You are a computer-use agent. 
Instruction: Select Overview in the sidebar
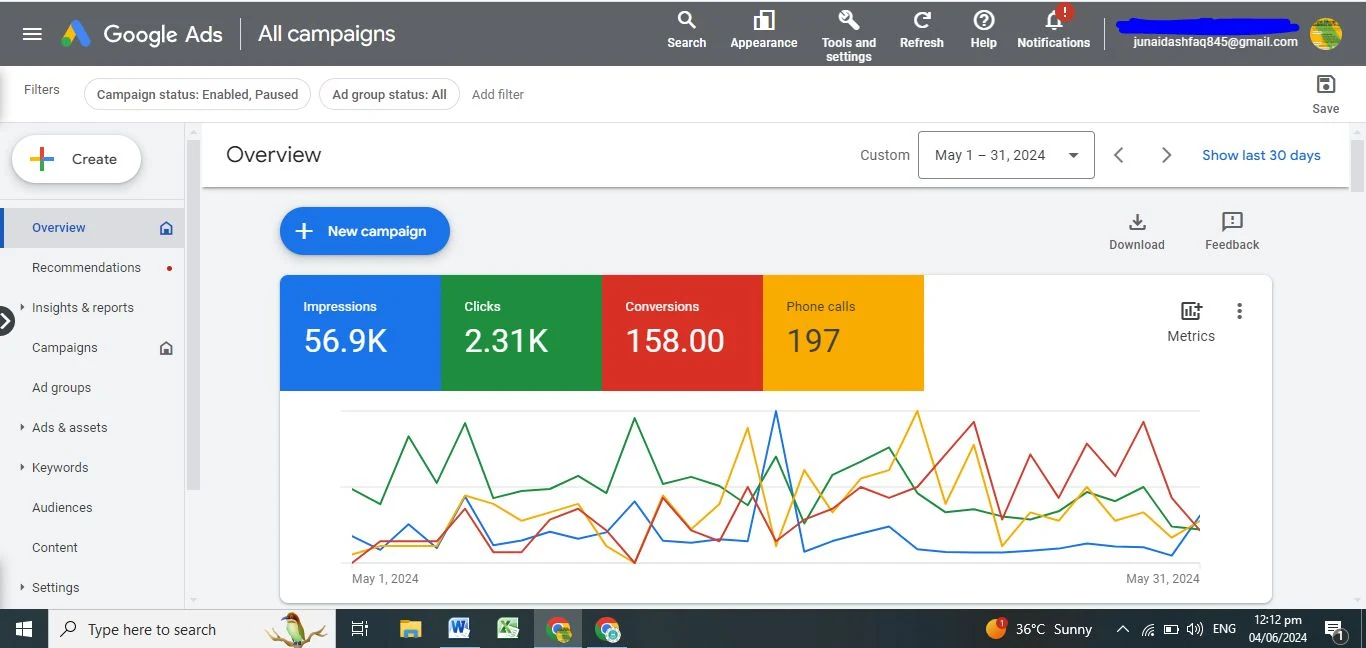[x=93, y=227]
